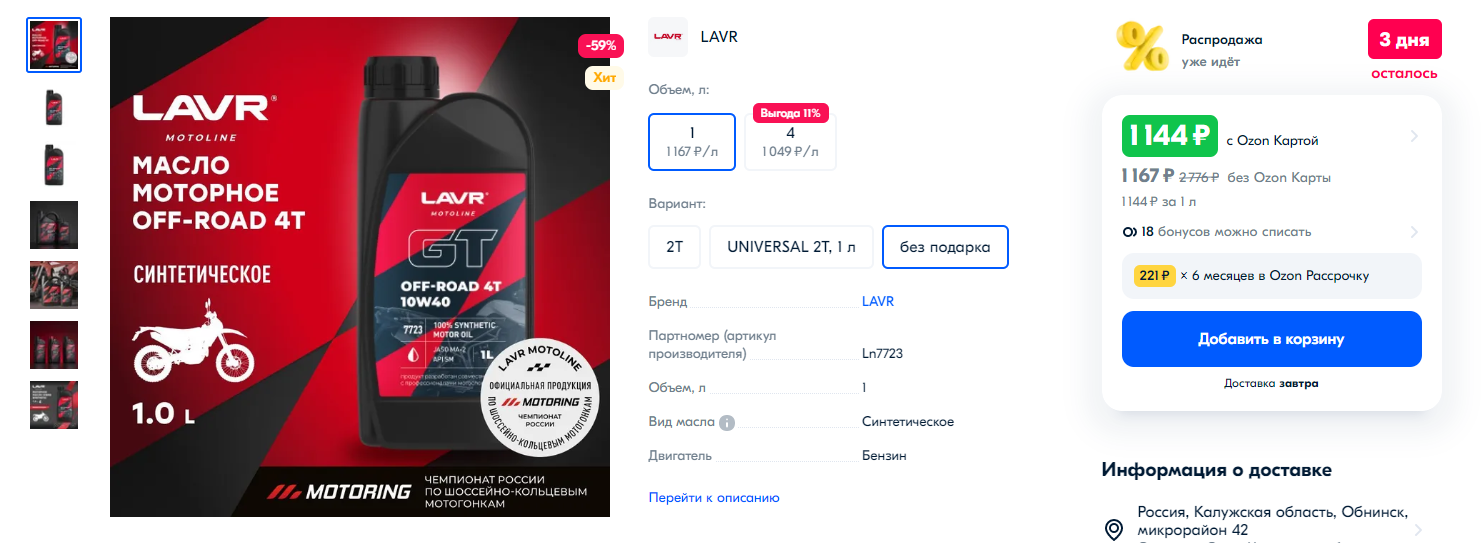
Task: Click the yellow percent sale icon
Action: [1141, 47]
